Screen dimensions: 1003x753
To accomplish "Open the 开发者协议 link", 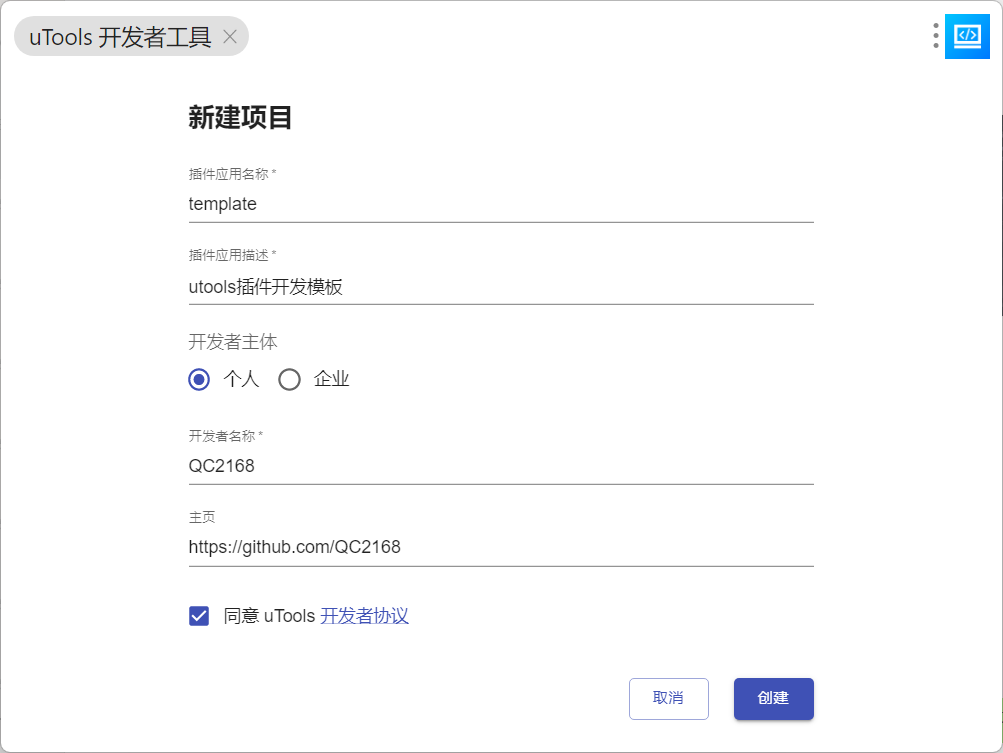I will [364, 615].
